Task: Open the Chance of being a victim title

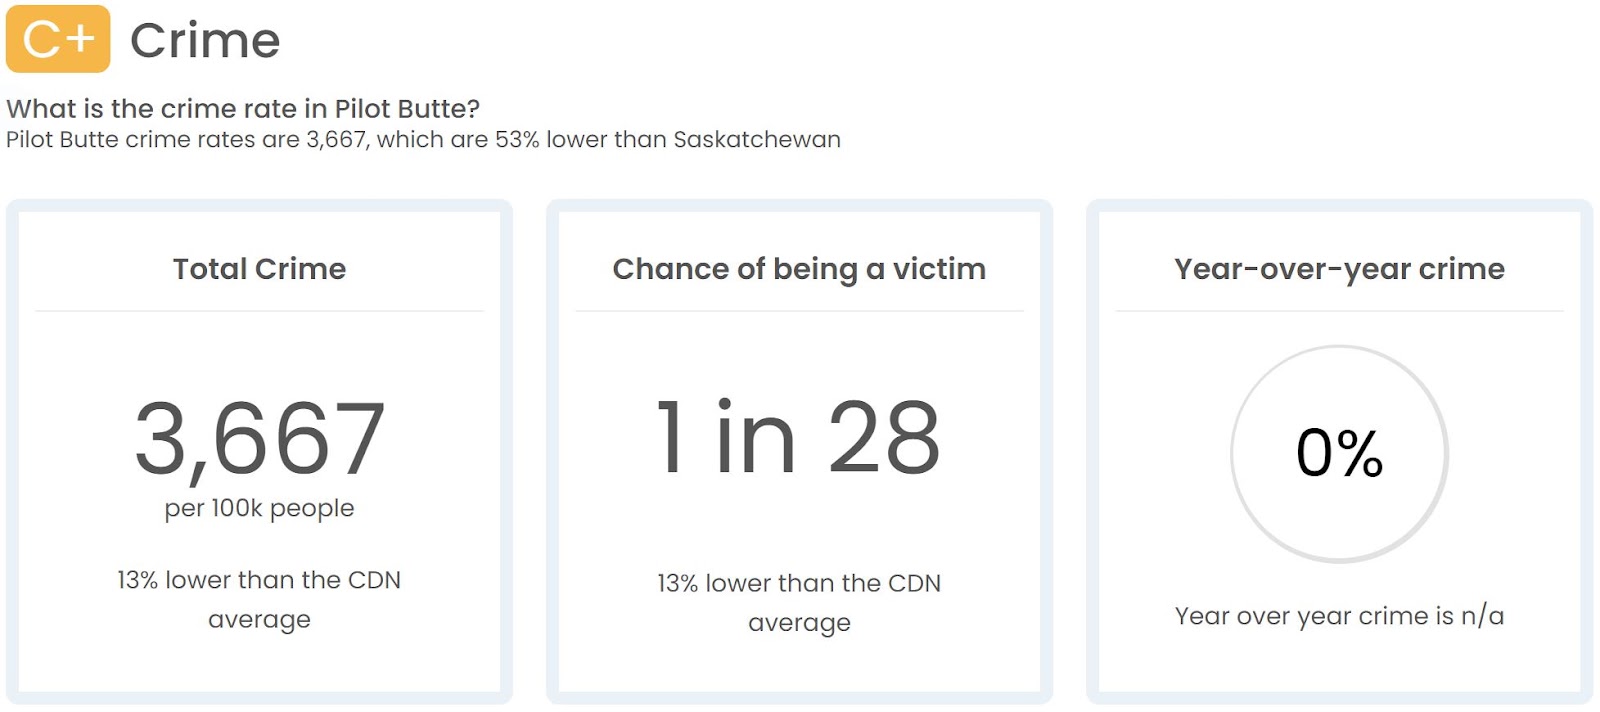Action: point(799,269)
